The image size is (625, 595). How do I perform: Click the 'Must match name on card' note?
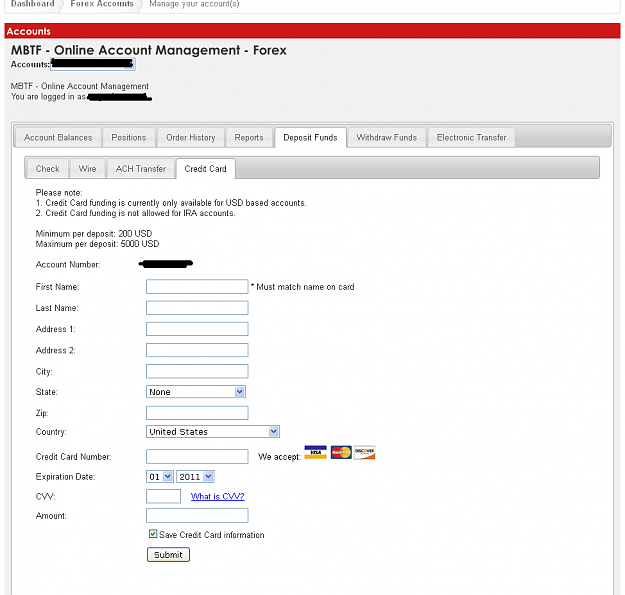coord(303,287)
